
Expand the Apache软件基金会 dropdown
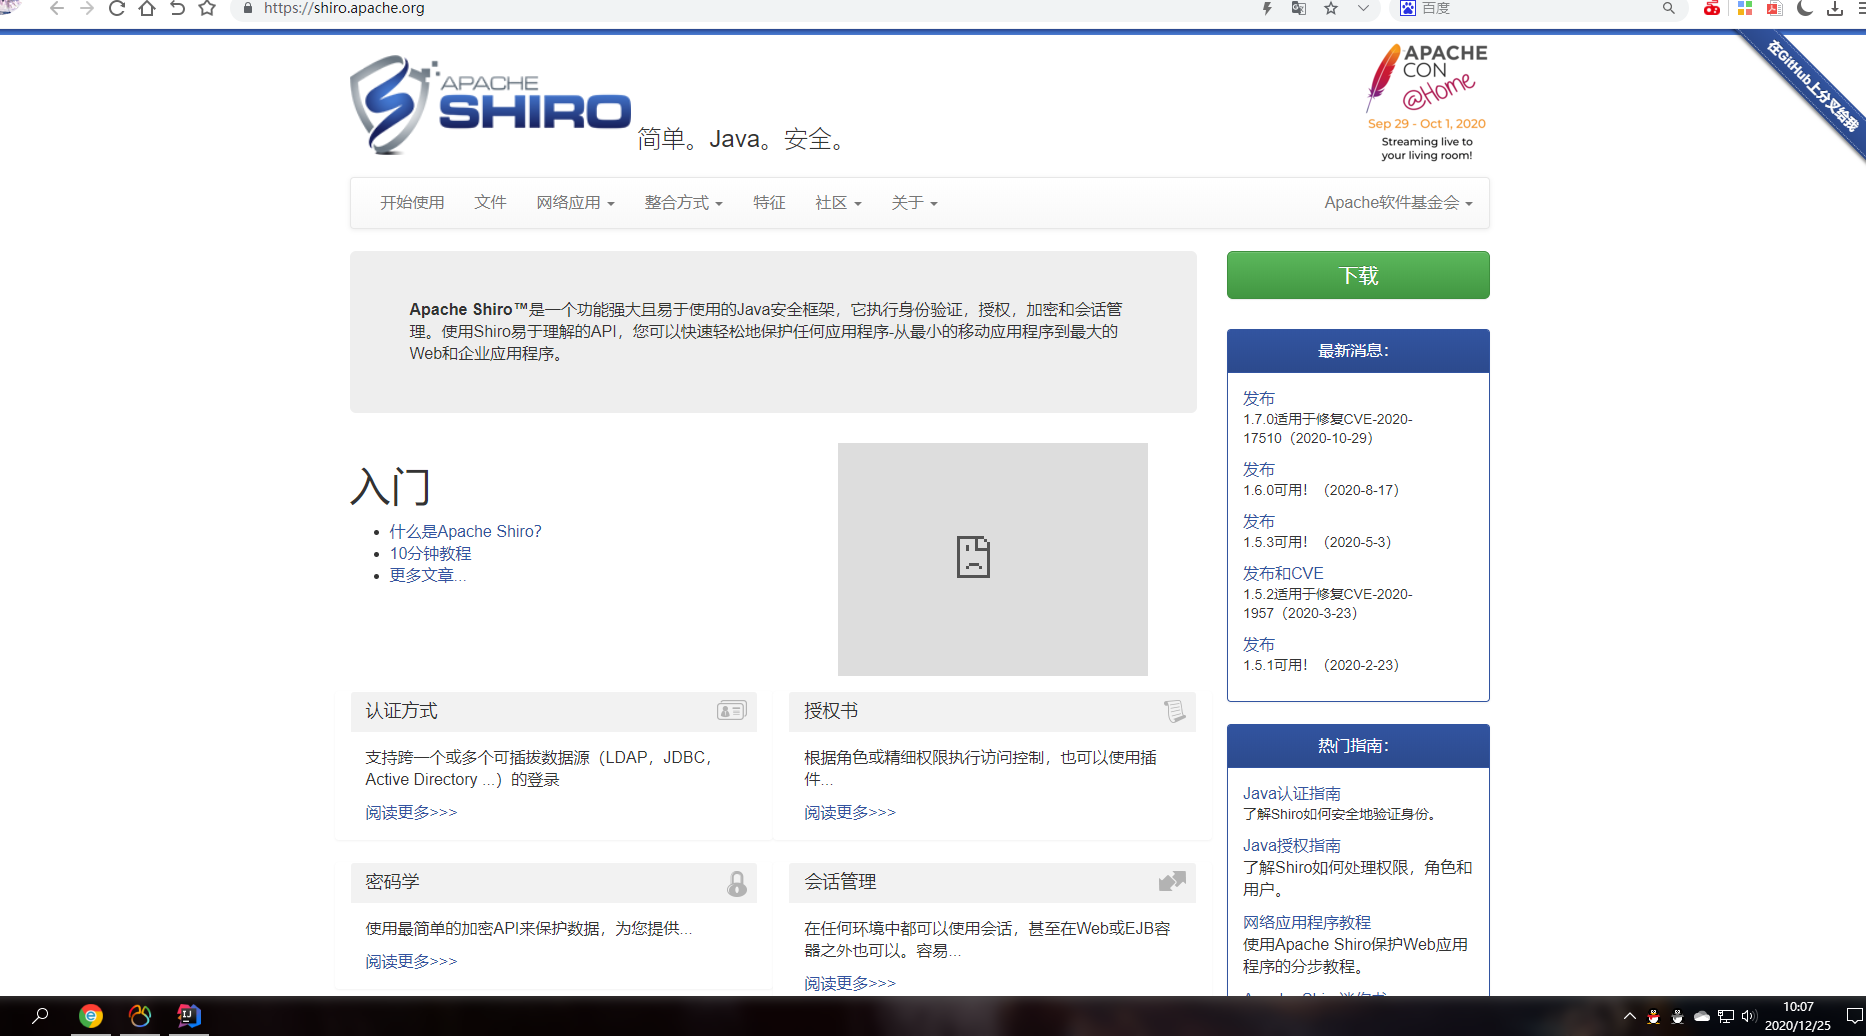coord(1396,202)
